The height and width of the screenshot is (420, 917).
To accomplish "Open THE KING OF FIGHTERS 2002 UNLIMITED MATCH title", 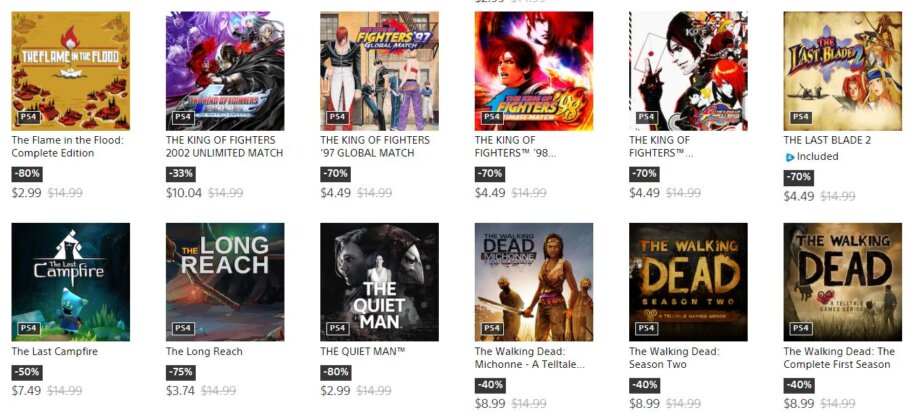I will click(225, 147).
